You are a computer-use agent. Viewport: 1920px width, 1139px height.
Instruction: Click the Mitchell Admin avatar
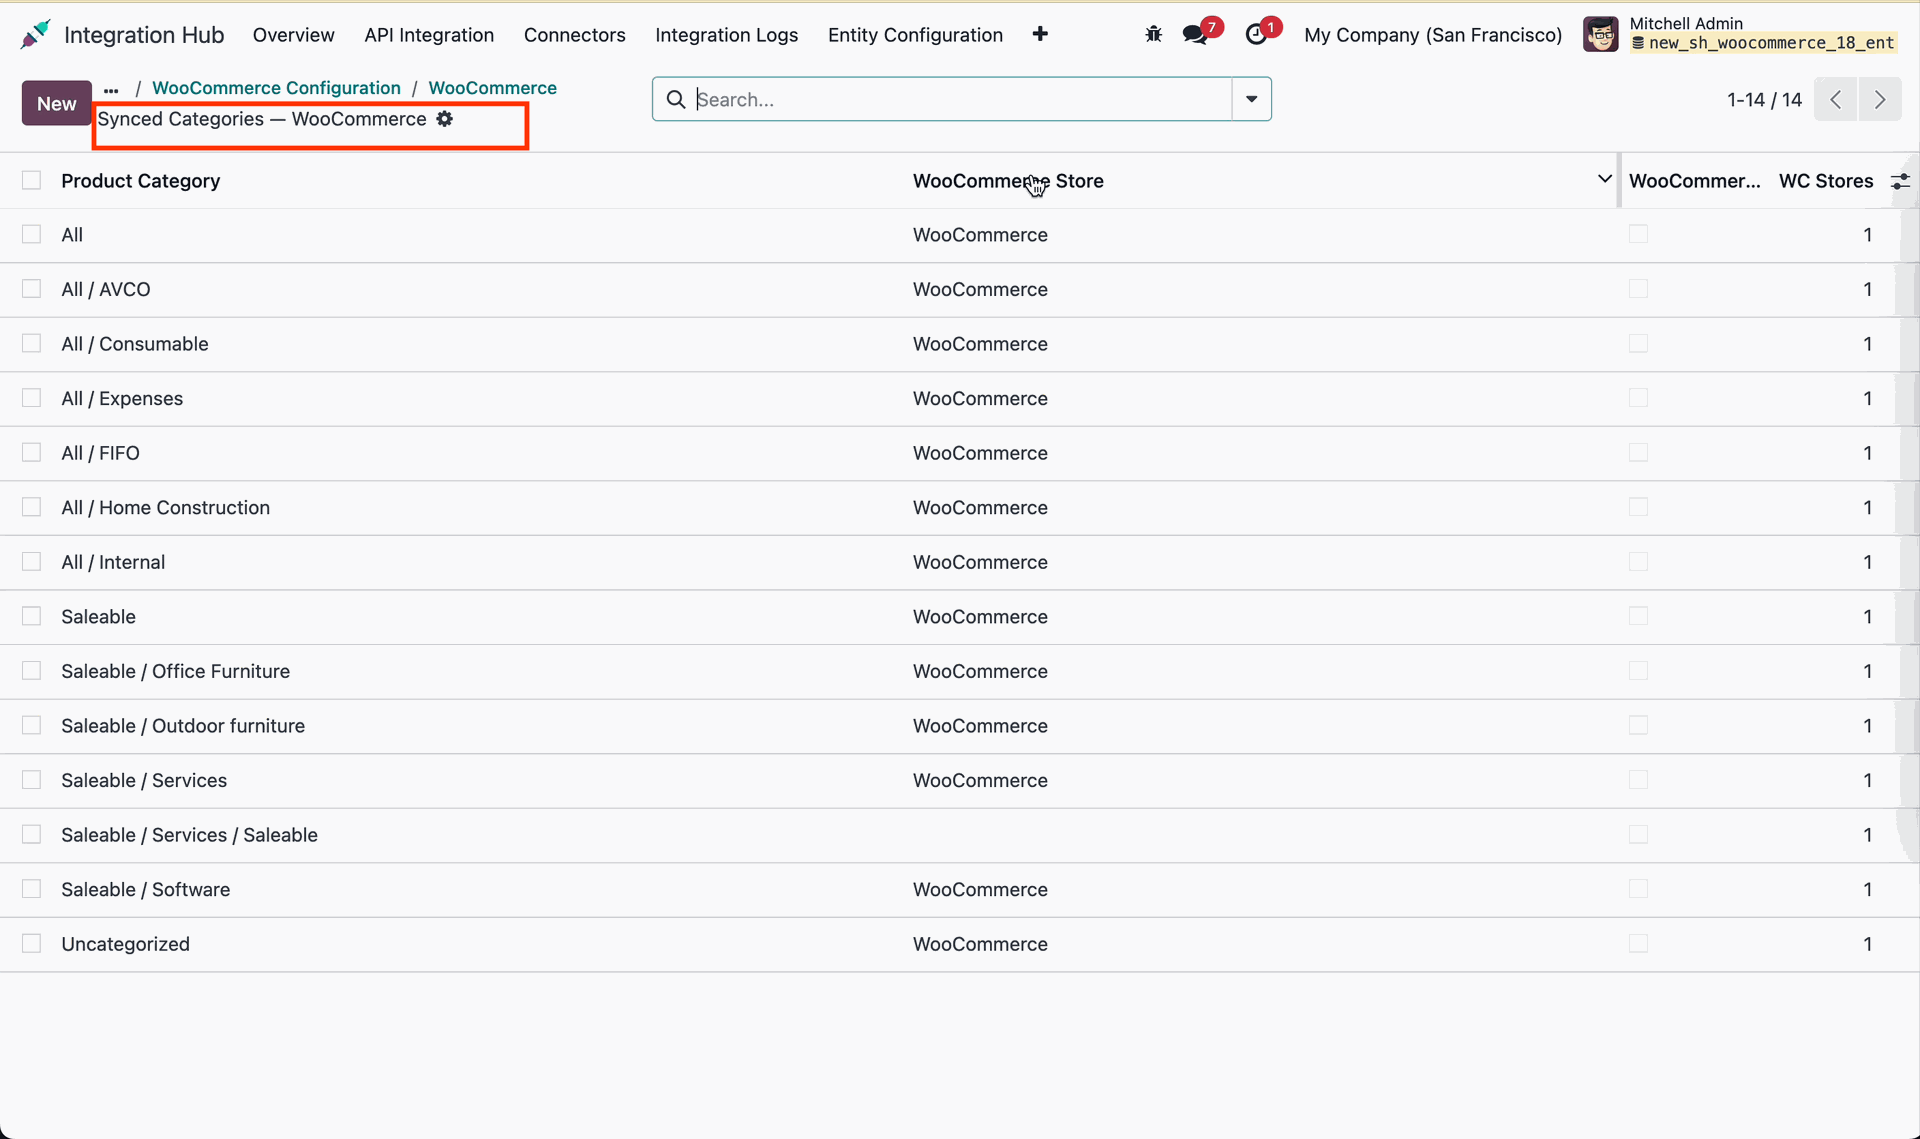click(x=1601, y=34)
